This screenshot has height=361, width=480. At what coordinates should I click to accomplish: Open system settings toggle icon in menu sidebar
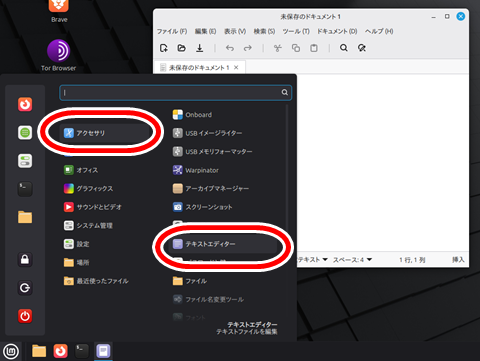(x=25, y=161)
